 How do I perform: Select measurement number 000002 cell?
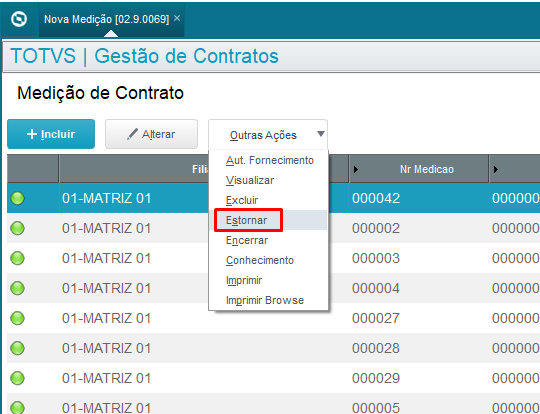point(419,228)
